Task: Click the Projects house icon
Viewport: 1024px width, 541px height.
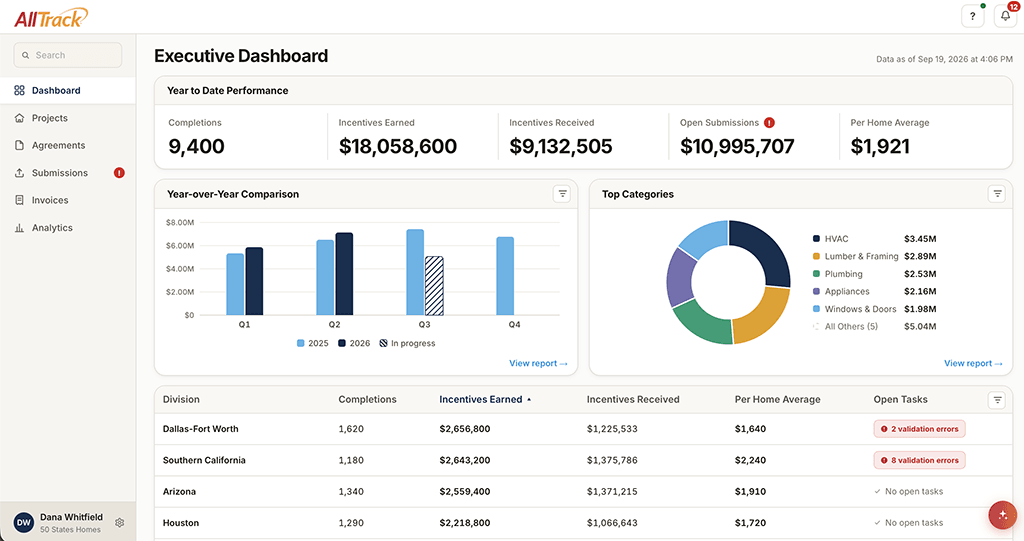Action: pos(20,118)
